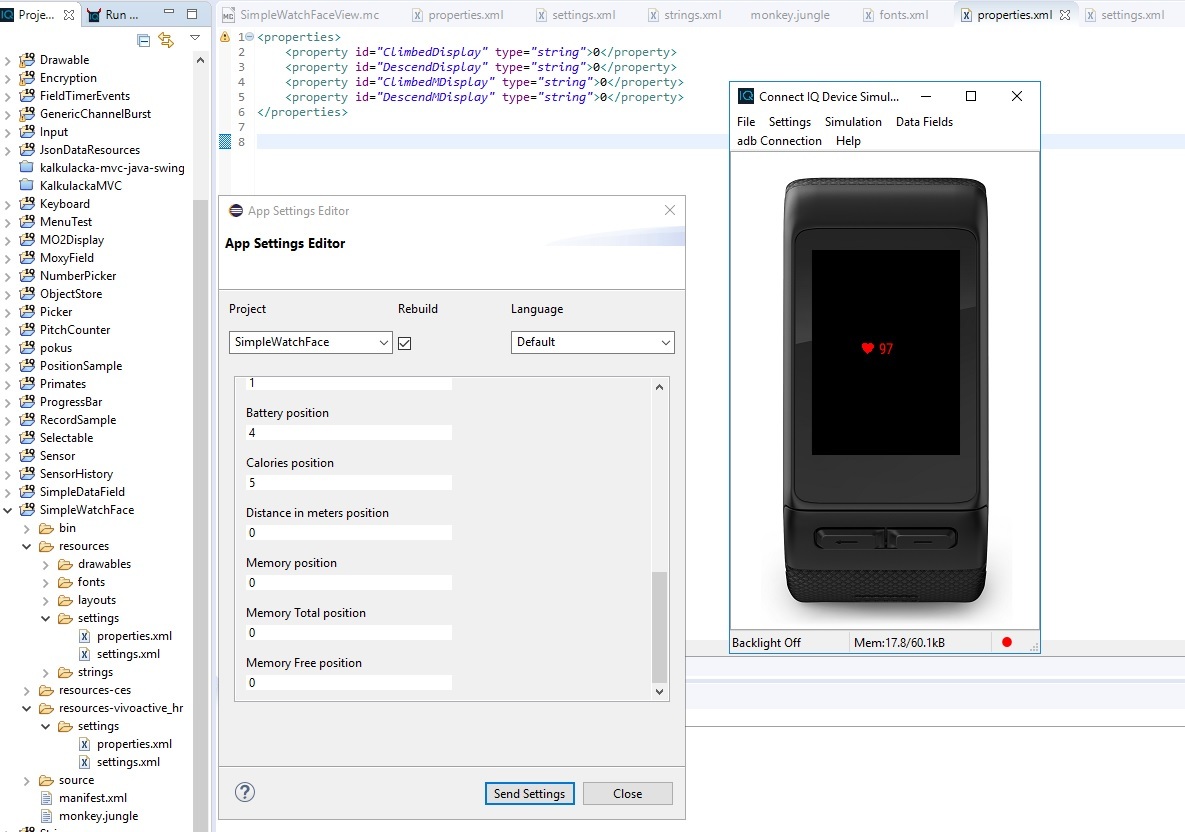
Task: Click the Send Settings button
Action: [x=529, y=793]
